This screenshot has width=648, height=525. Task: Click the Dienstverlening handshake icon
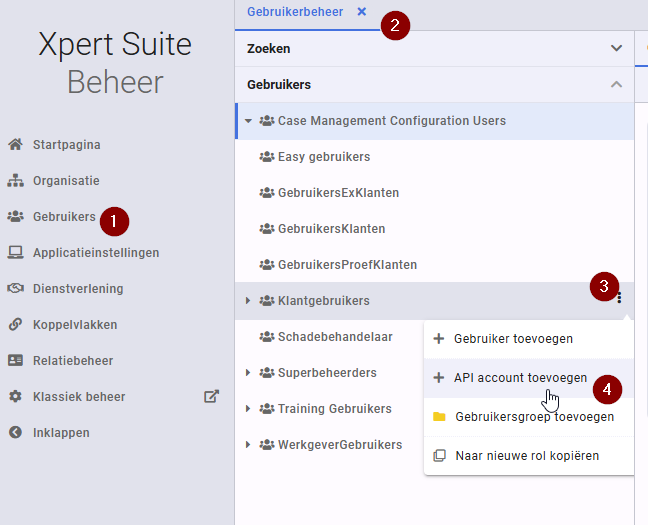(x=16, y=289)
